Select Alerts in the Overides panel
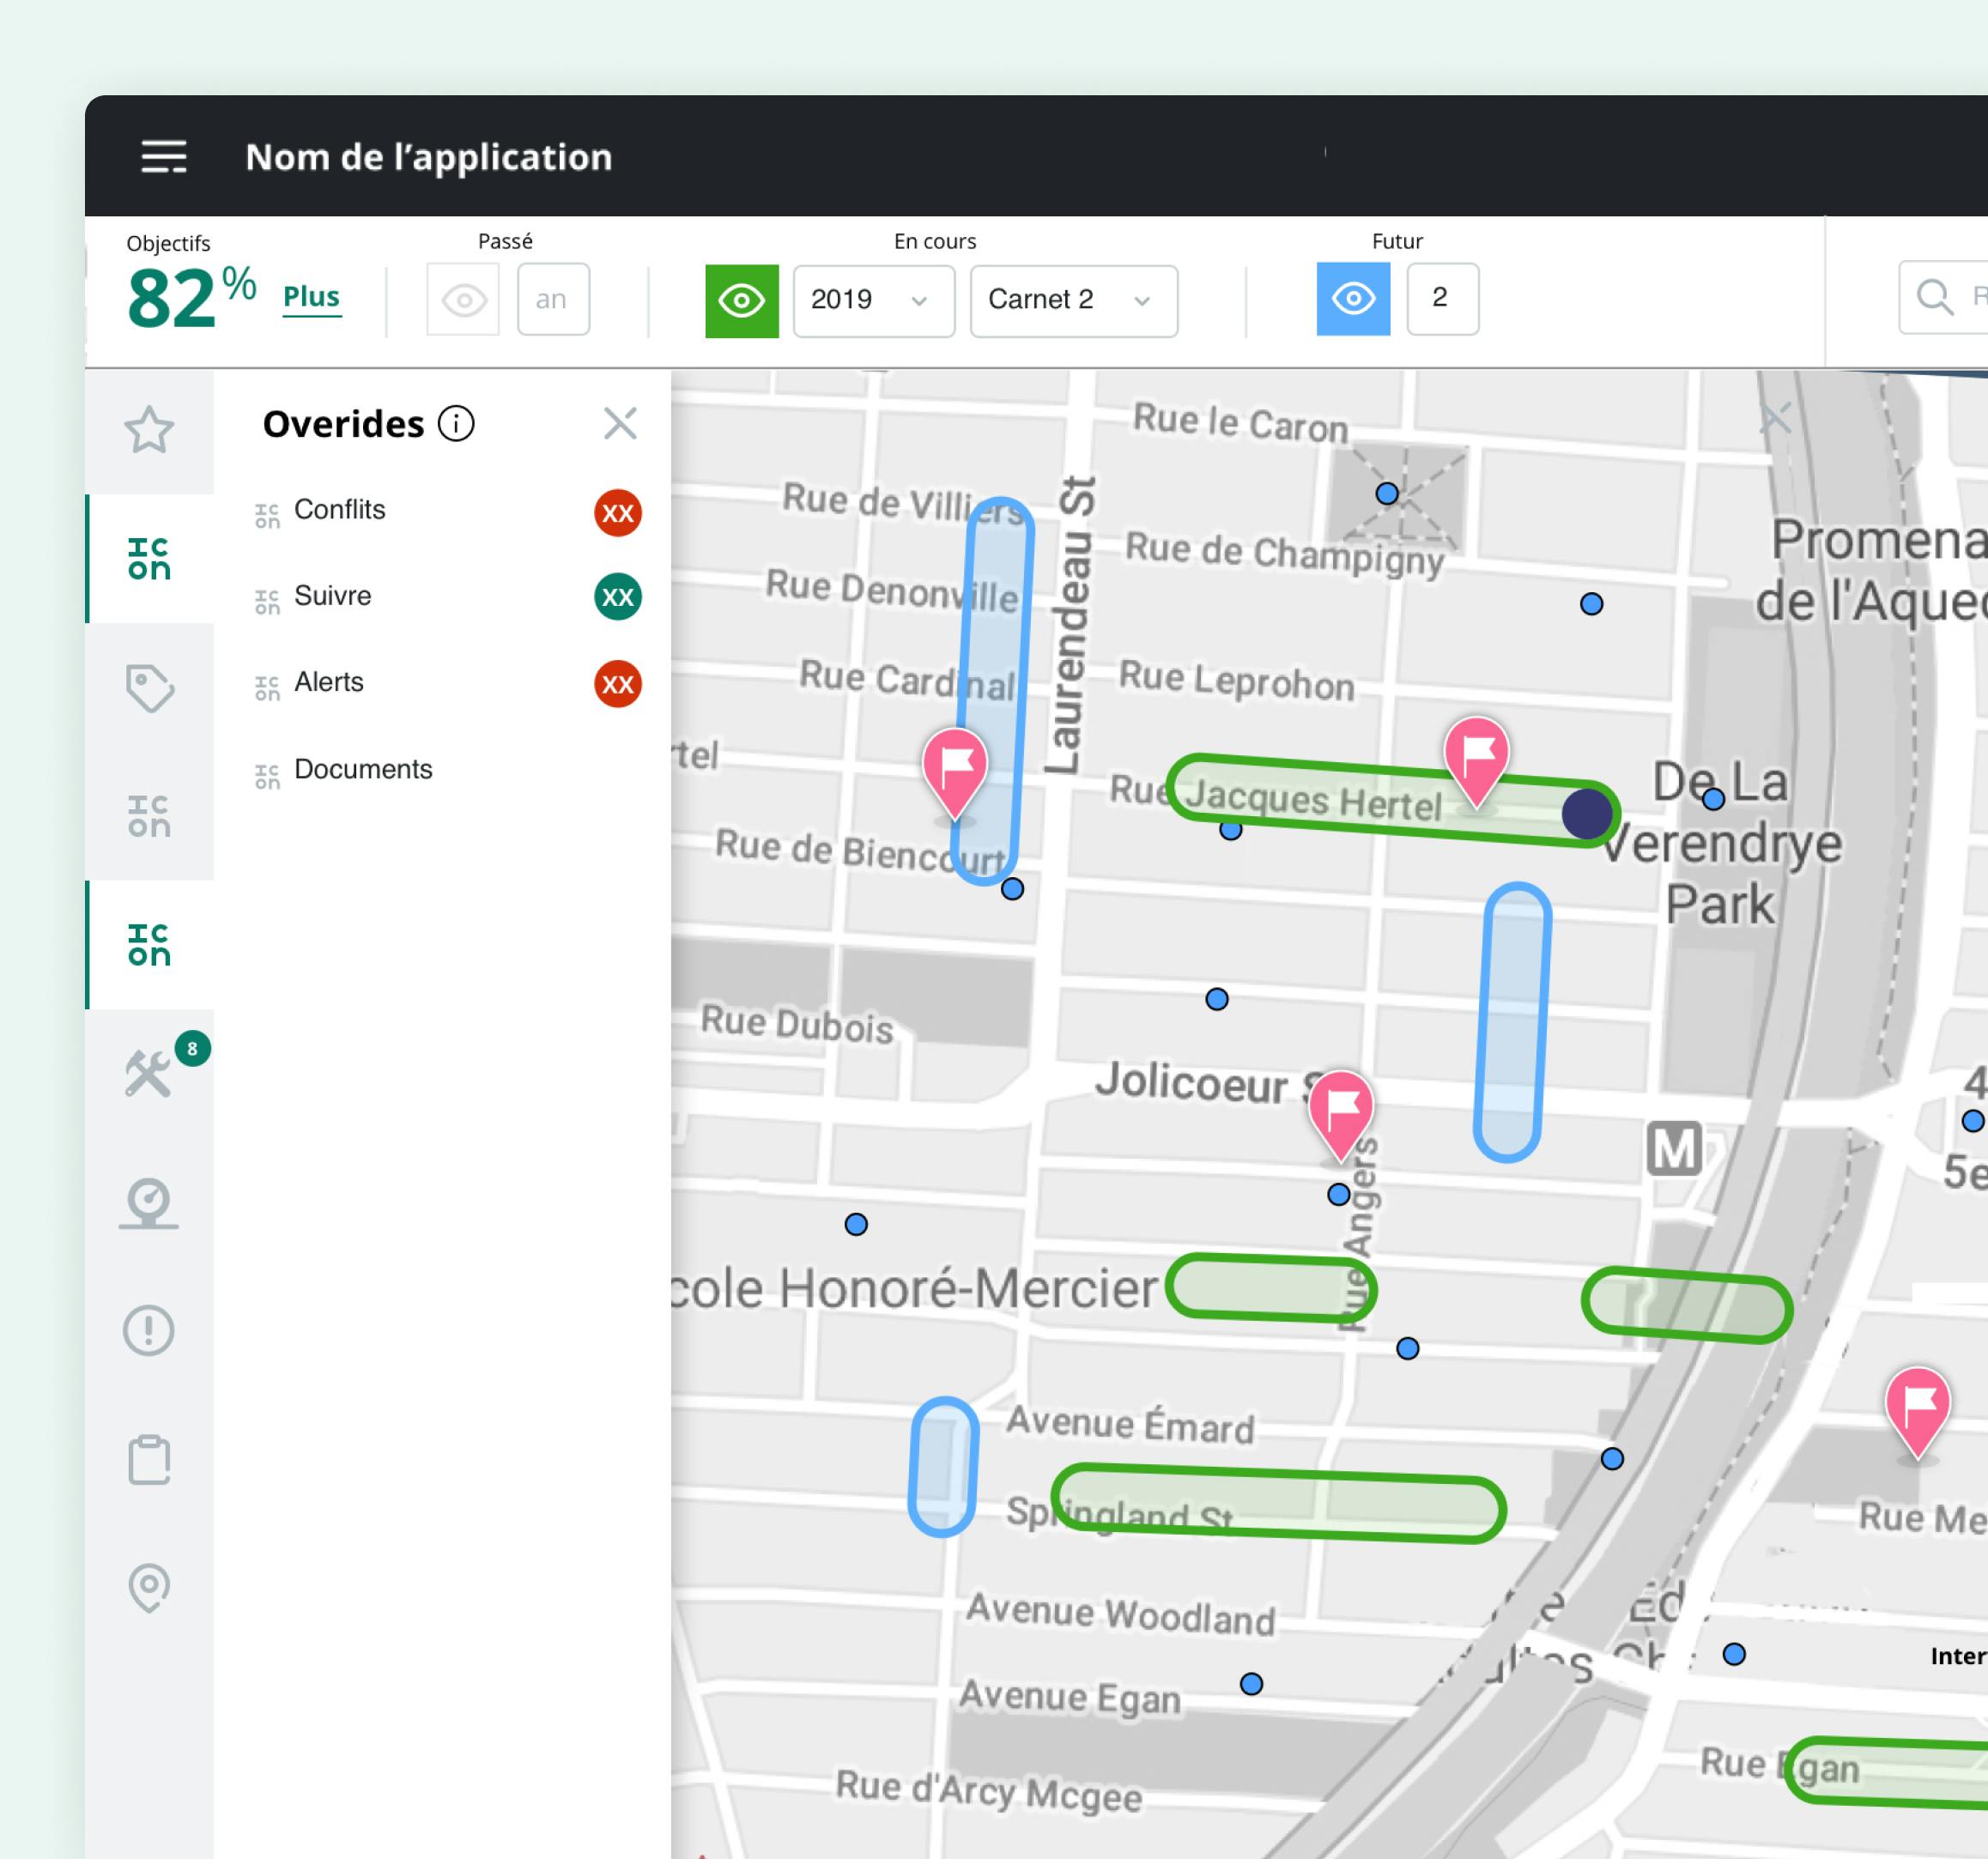This screenshot has width=1988, height=1859. click(x=330, y=683)
